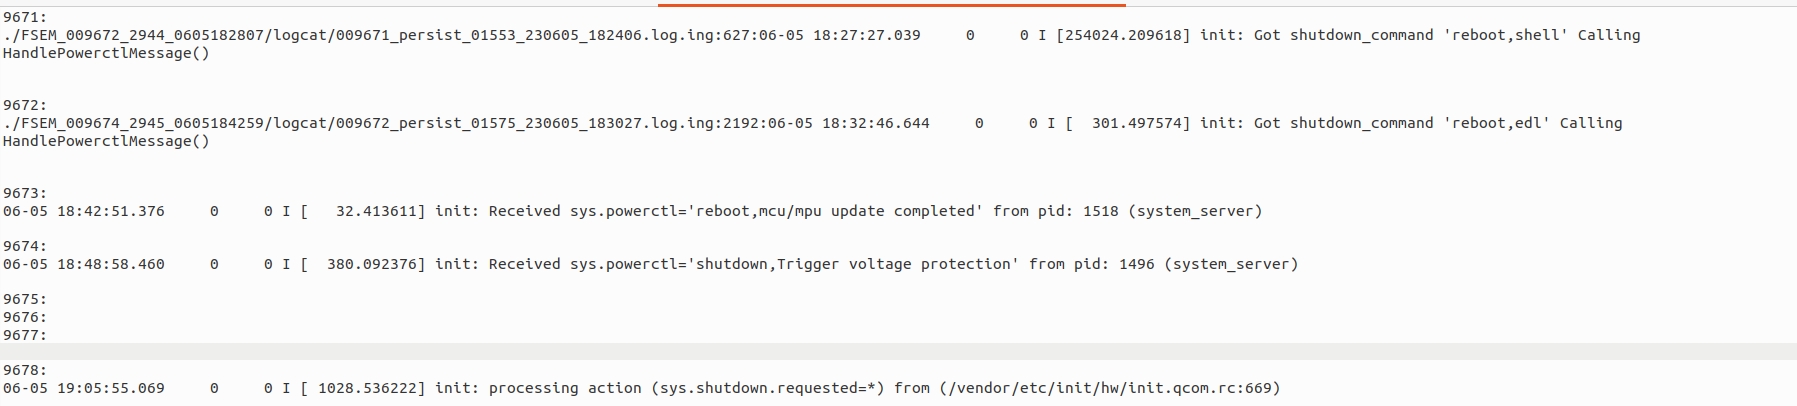Click the line label "9671:"

tap(25, 17)
